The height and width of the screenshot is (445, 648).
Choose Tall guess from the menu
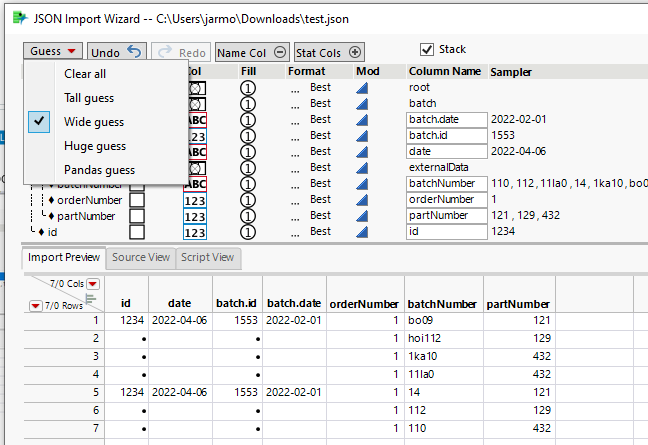click(x=106, y=98)
